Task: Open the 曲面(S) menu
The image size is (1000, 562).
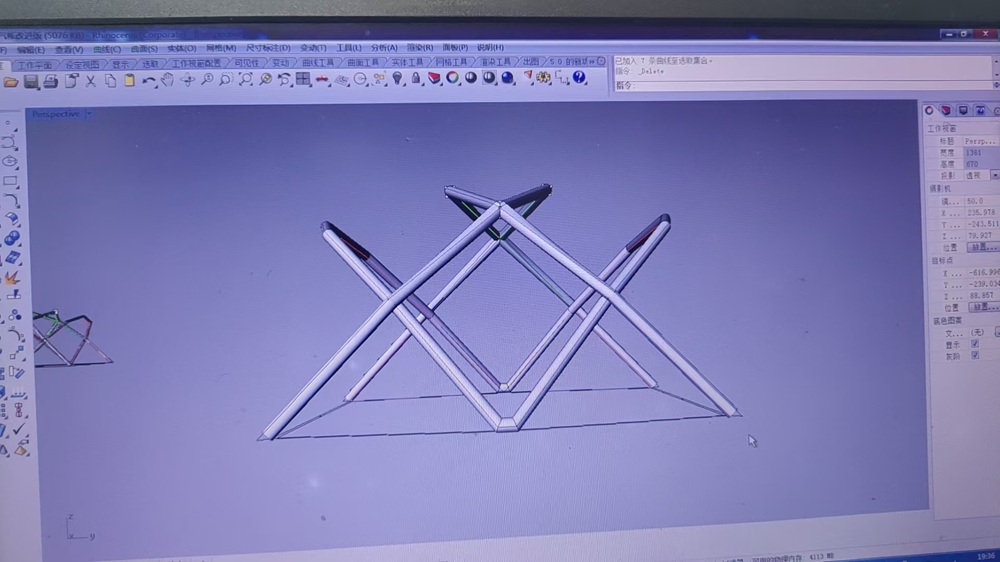Action: (144, 48)
